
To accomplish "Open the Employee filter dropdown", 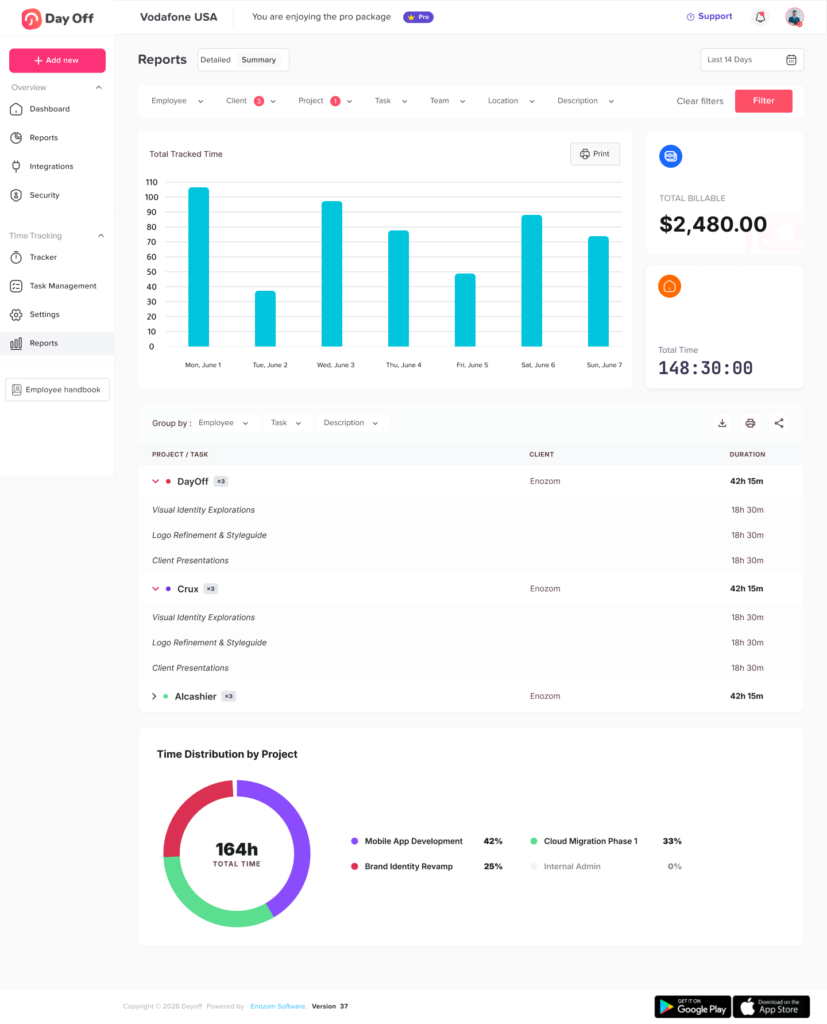I will coord(177,101).
